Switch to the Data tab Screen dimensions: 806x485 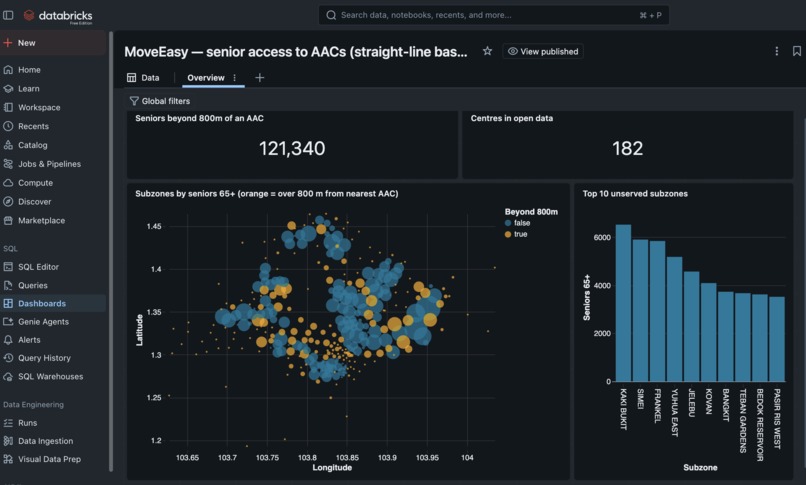coord(143,78)
